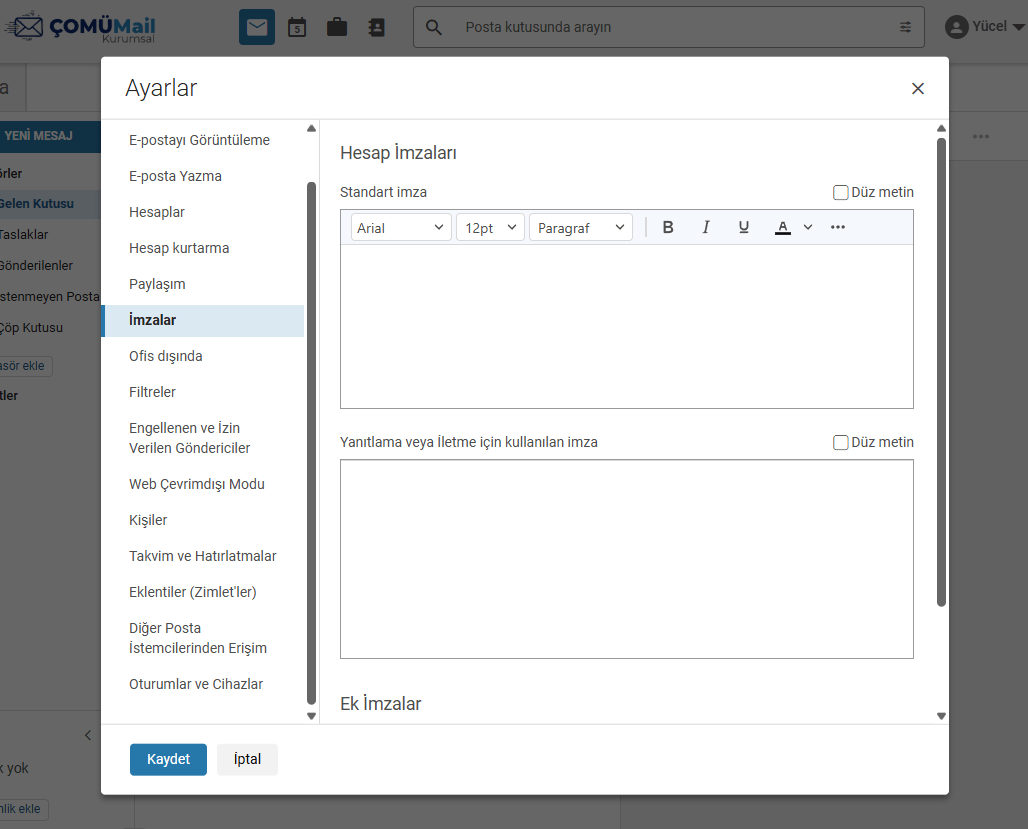Click scroll-up arrow of settings menu list
This screenshot has height=829, width=1028.
click(311, 129)
